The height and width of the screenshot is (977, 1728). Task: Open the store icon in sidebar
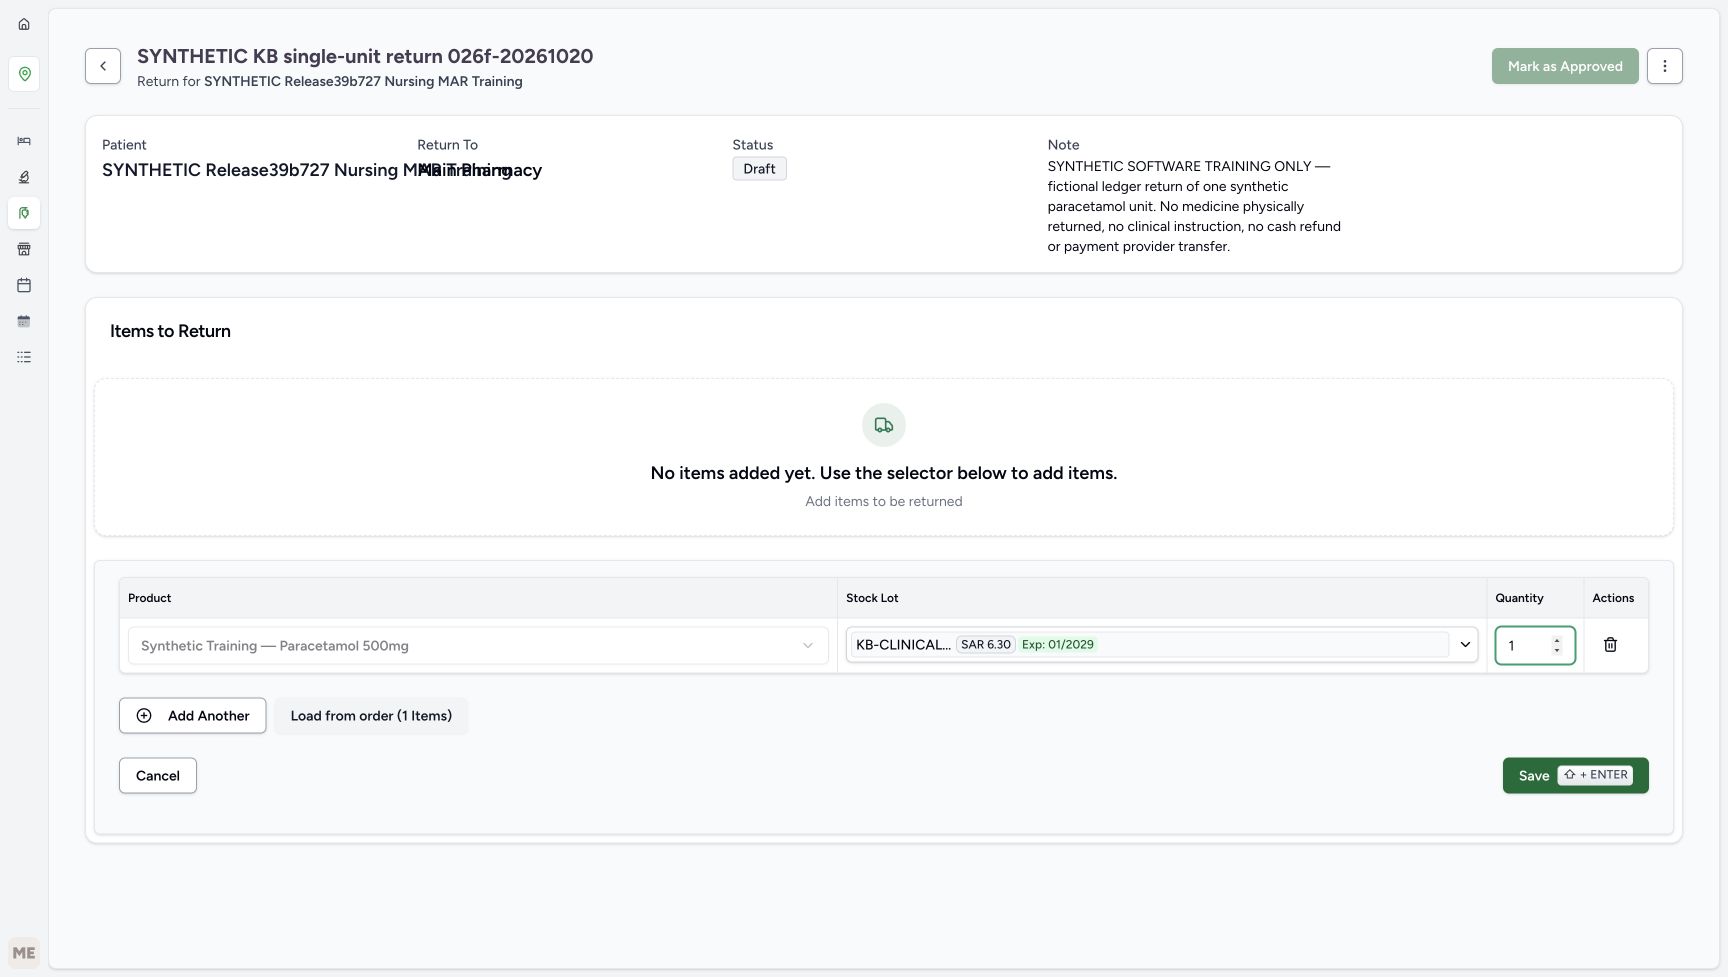coord(24,249)
